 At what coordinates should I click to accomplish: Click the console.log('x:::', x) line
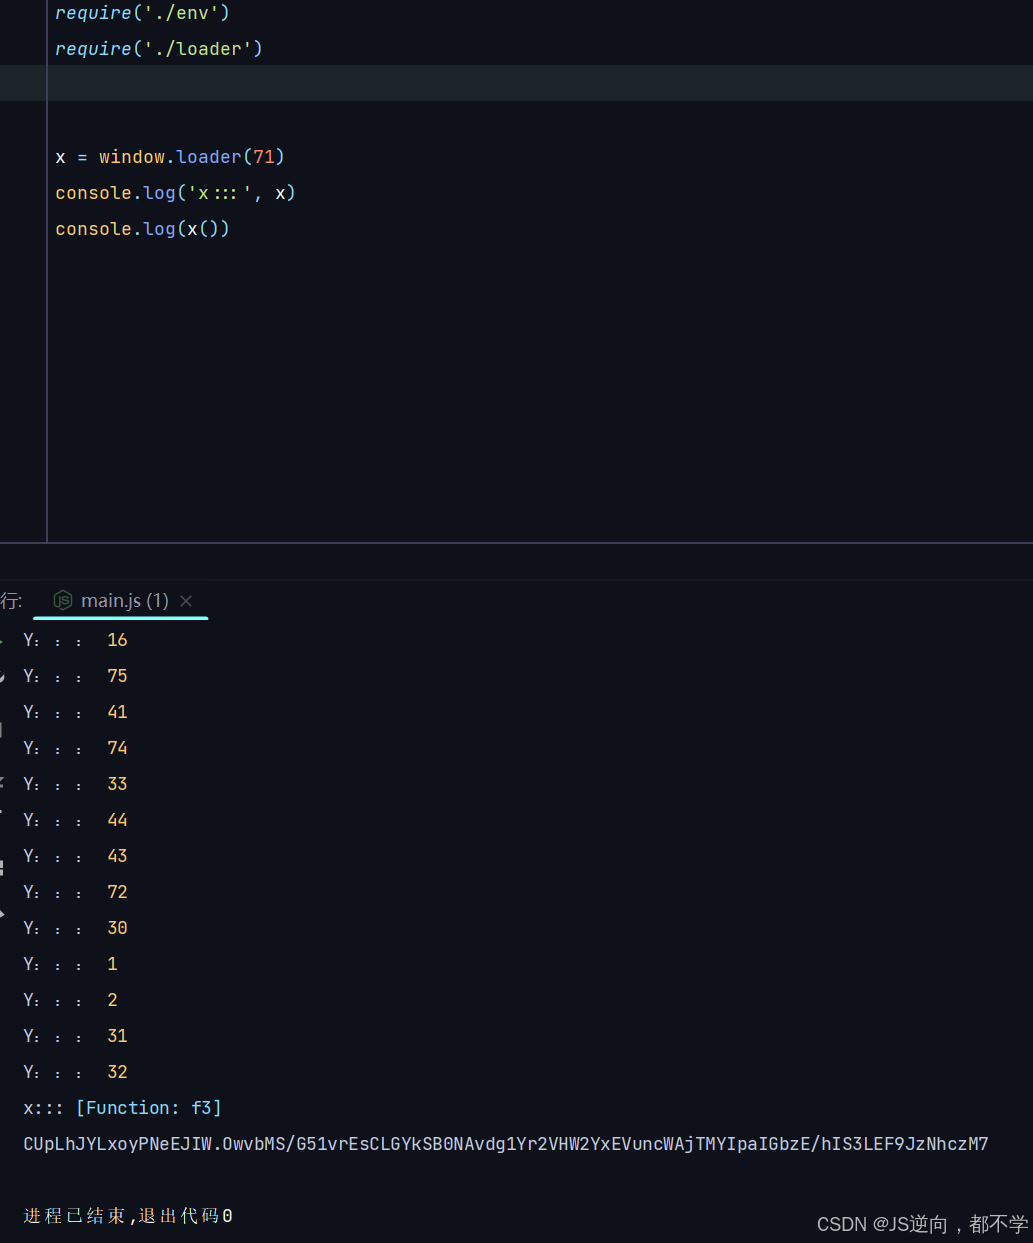tap(175, 193)
